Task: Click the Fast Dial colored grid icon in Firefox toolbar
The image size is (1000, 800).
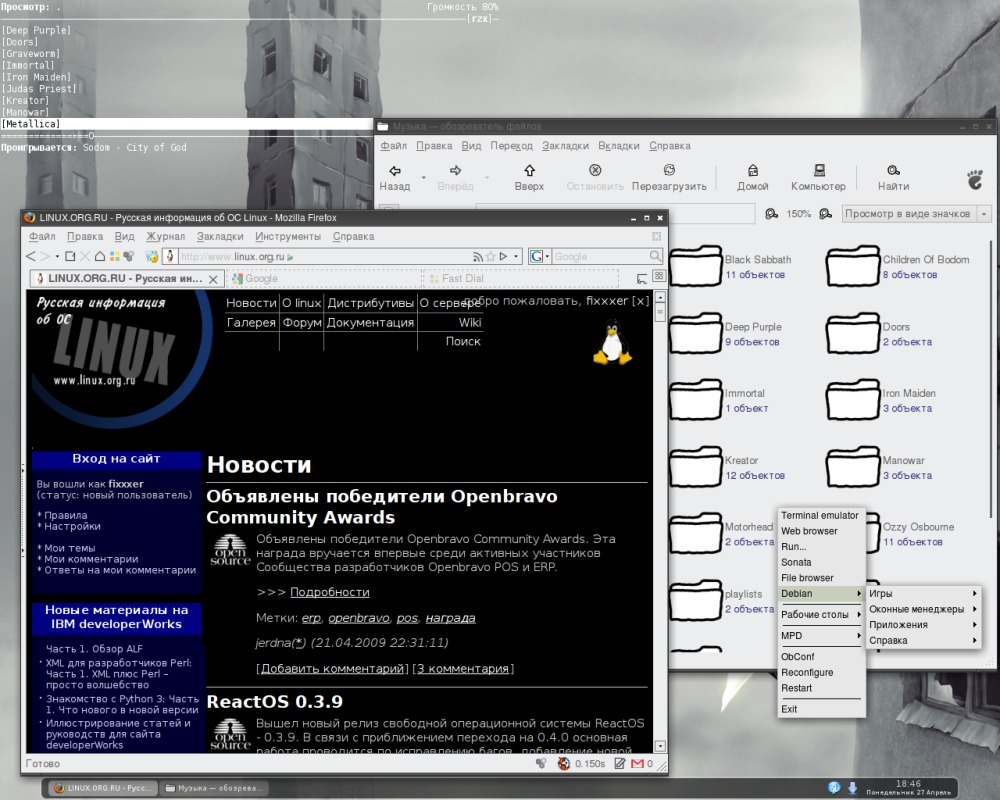Action: click(x=115, y=256)
